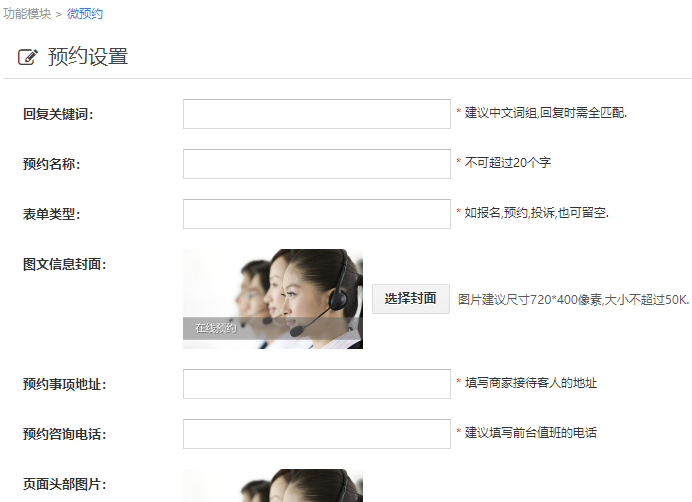Screen dimensions: 692x502
Task: Click the 在线预约 caption on cover image
Action: pyautogui.click(x=215, y=328)
